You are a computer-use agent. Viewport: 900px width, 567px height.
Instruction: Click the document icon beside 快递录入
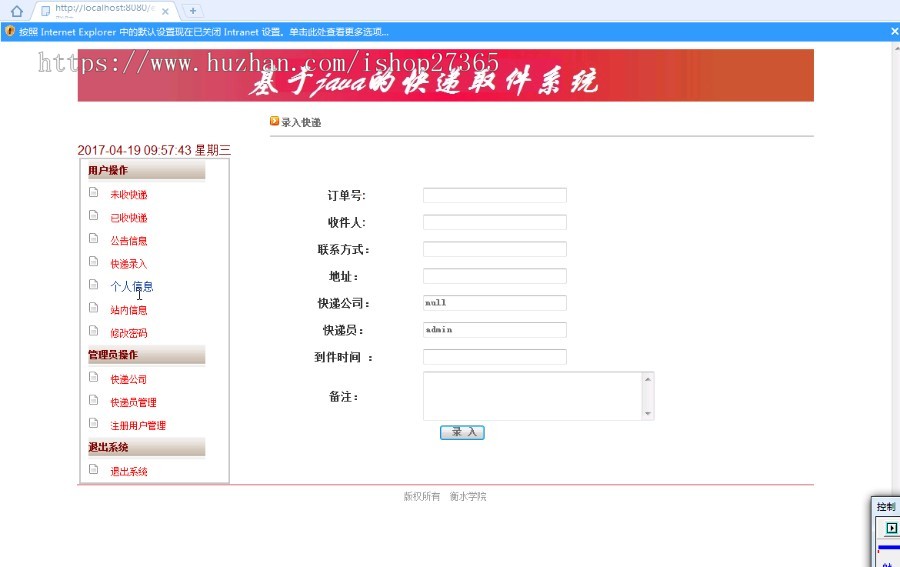[x=94, y=262]
